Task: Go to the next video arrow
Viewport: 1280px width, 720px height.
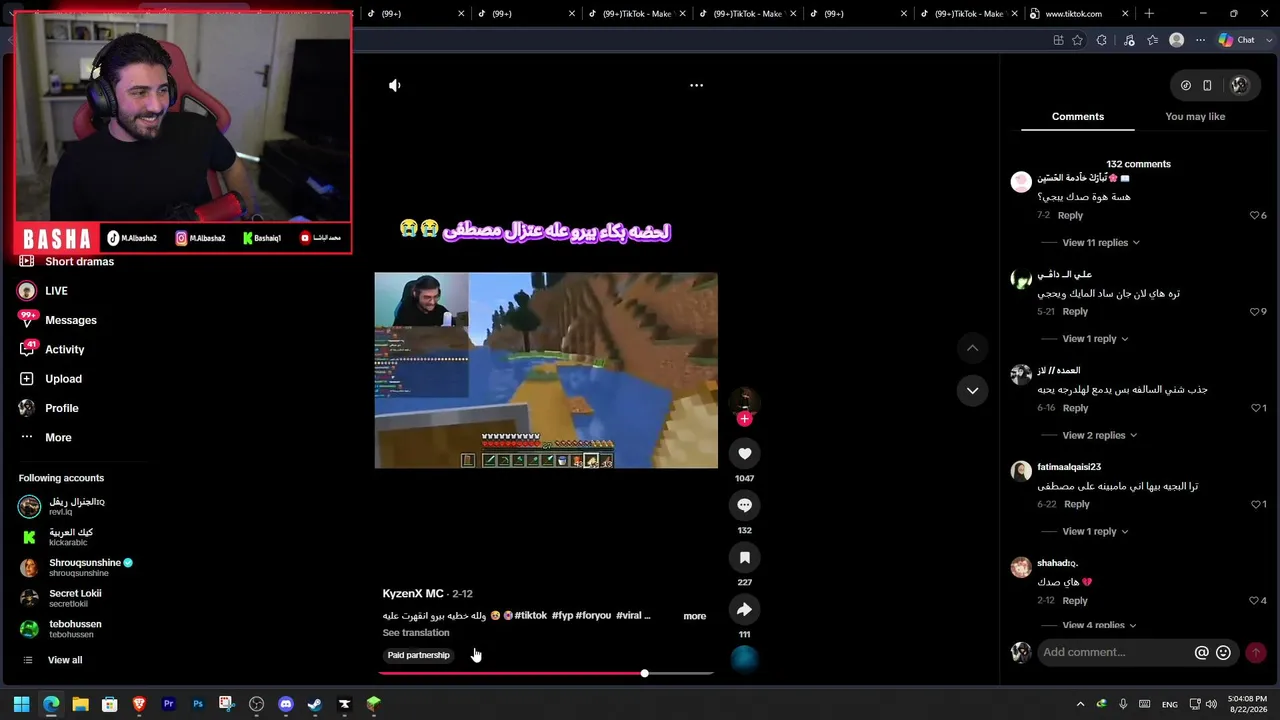Action: click(x=972, y=391)
